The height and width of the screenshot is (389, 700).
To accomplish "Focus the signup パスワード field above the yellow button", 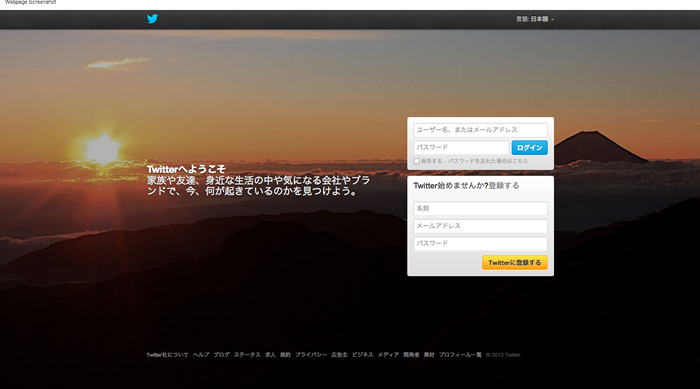I will (480, 243).
